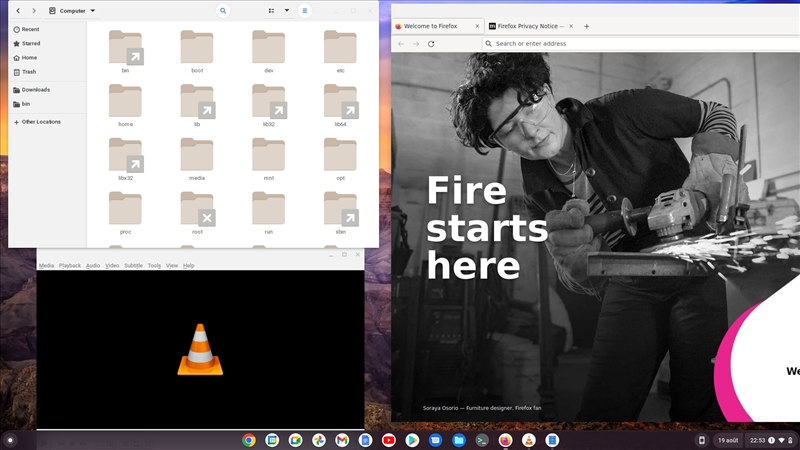Switch to the Firefox Privacy Notice tab
This screenshot has height=450, width=800.
(x=530, y=26)
